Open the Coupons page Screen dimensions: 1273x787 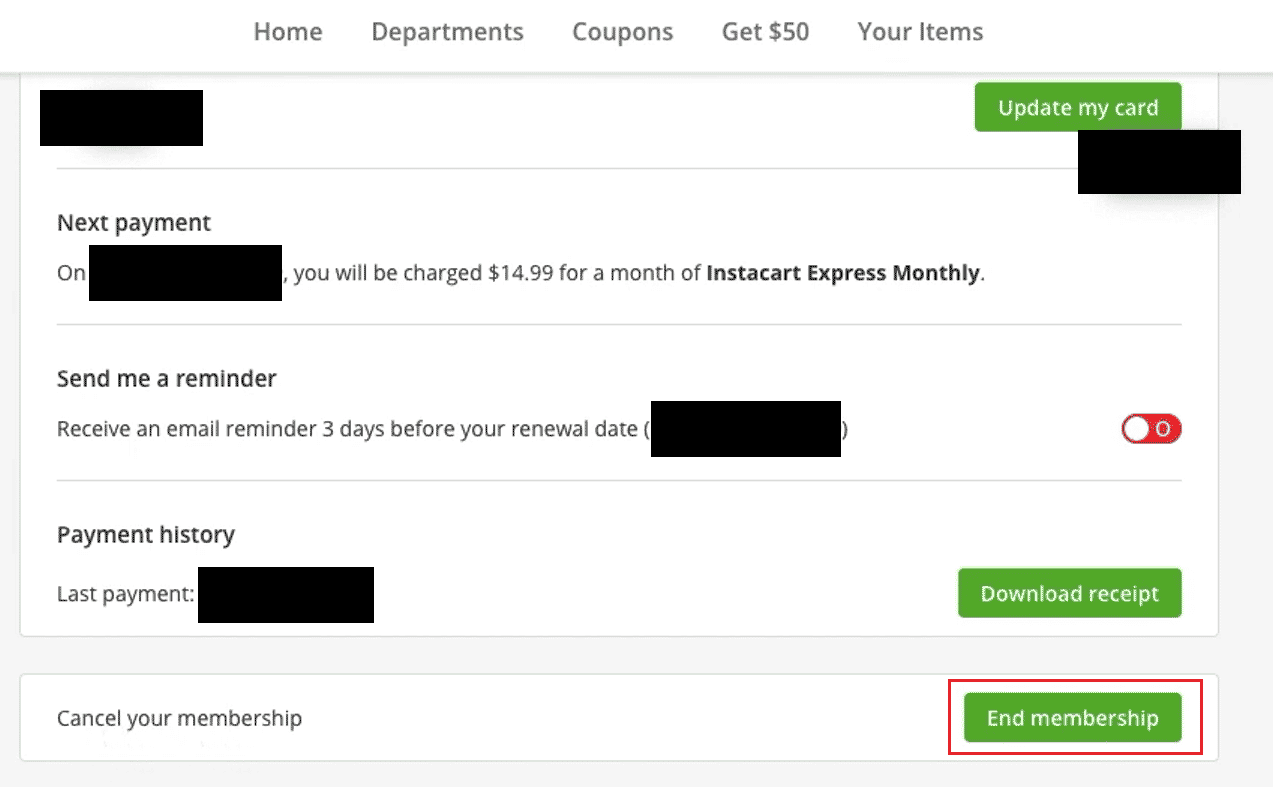pyautogui.click(x=622, y=32)
